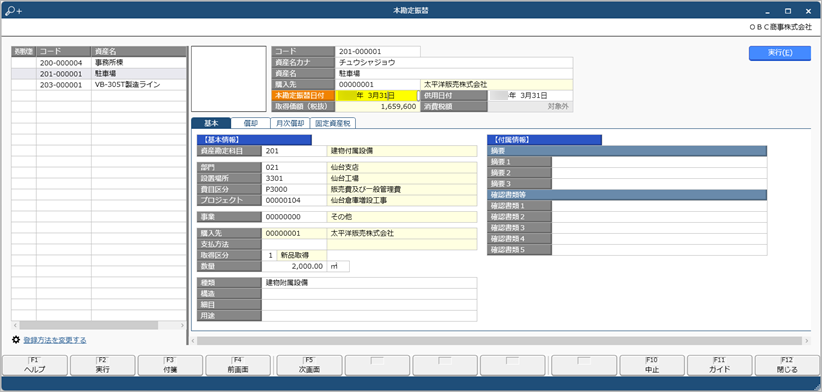Click the magnifier zoom icon in title bar
The width and height of the screenshot is (822, 392).
coord(13,10)
